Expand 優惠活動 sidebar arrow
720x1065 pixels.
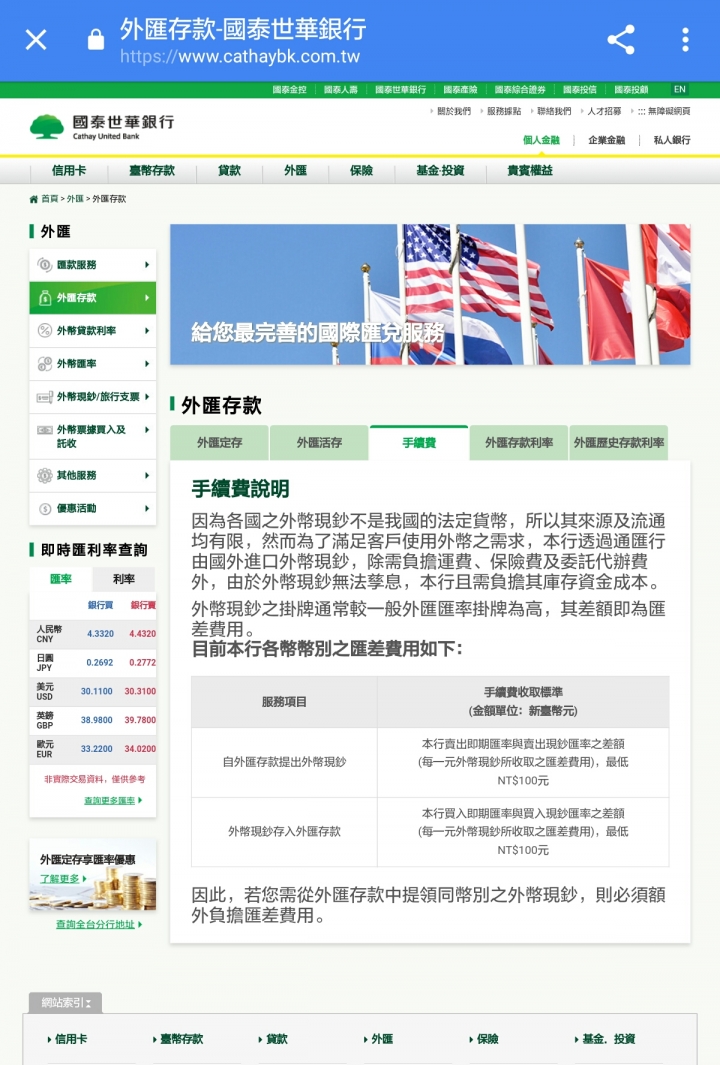(147, 509)
